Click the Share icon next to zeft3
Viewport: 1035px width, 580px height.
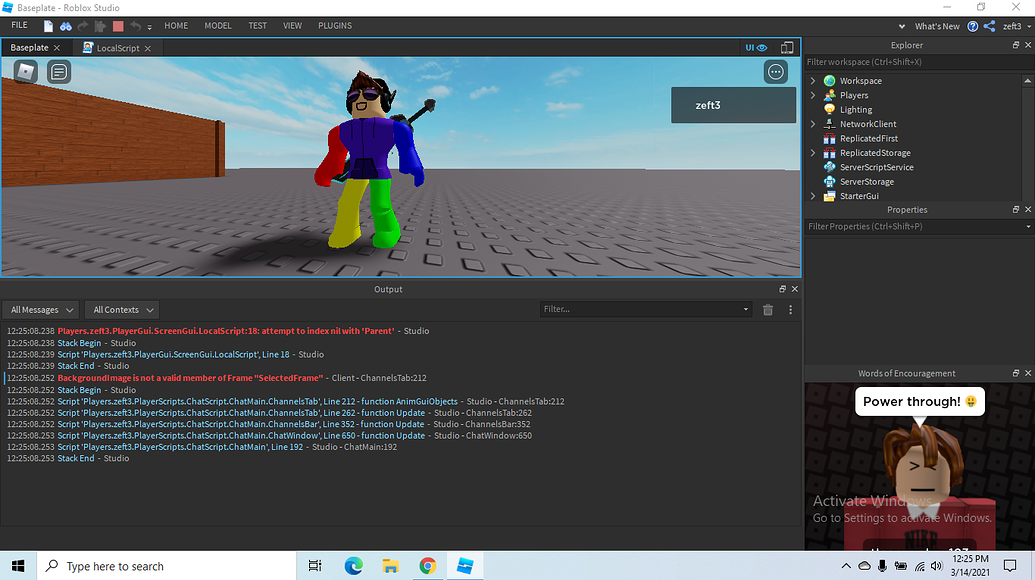click(x=989, y=26)
